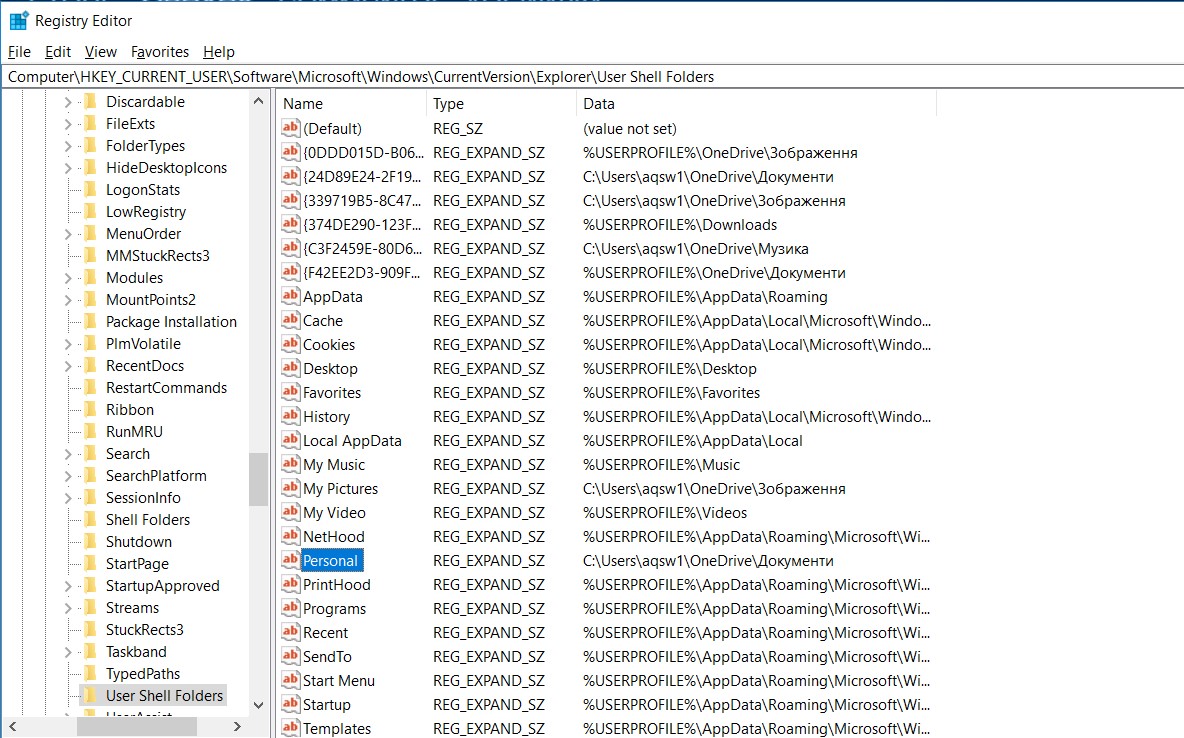Click the icon beside My Video value
The image size is (1184, 738).
[x=291, y=512]
